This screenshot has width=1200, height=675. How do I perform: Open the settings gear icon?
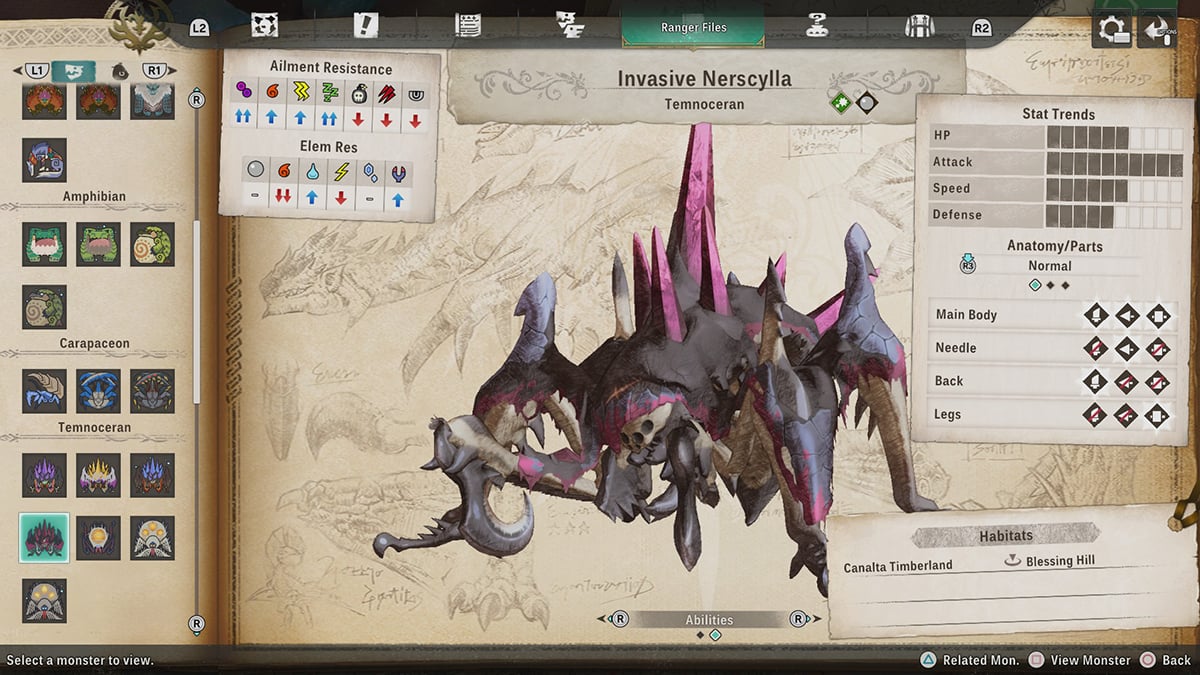[x=1113, y=30]
